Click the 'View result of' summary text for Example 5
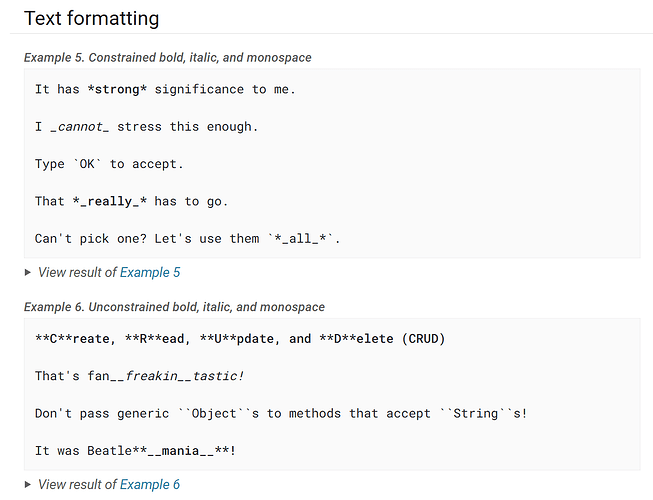This screenshot has width=653, height=500. pyautogui.click(x=77, y=273)
